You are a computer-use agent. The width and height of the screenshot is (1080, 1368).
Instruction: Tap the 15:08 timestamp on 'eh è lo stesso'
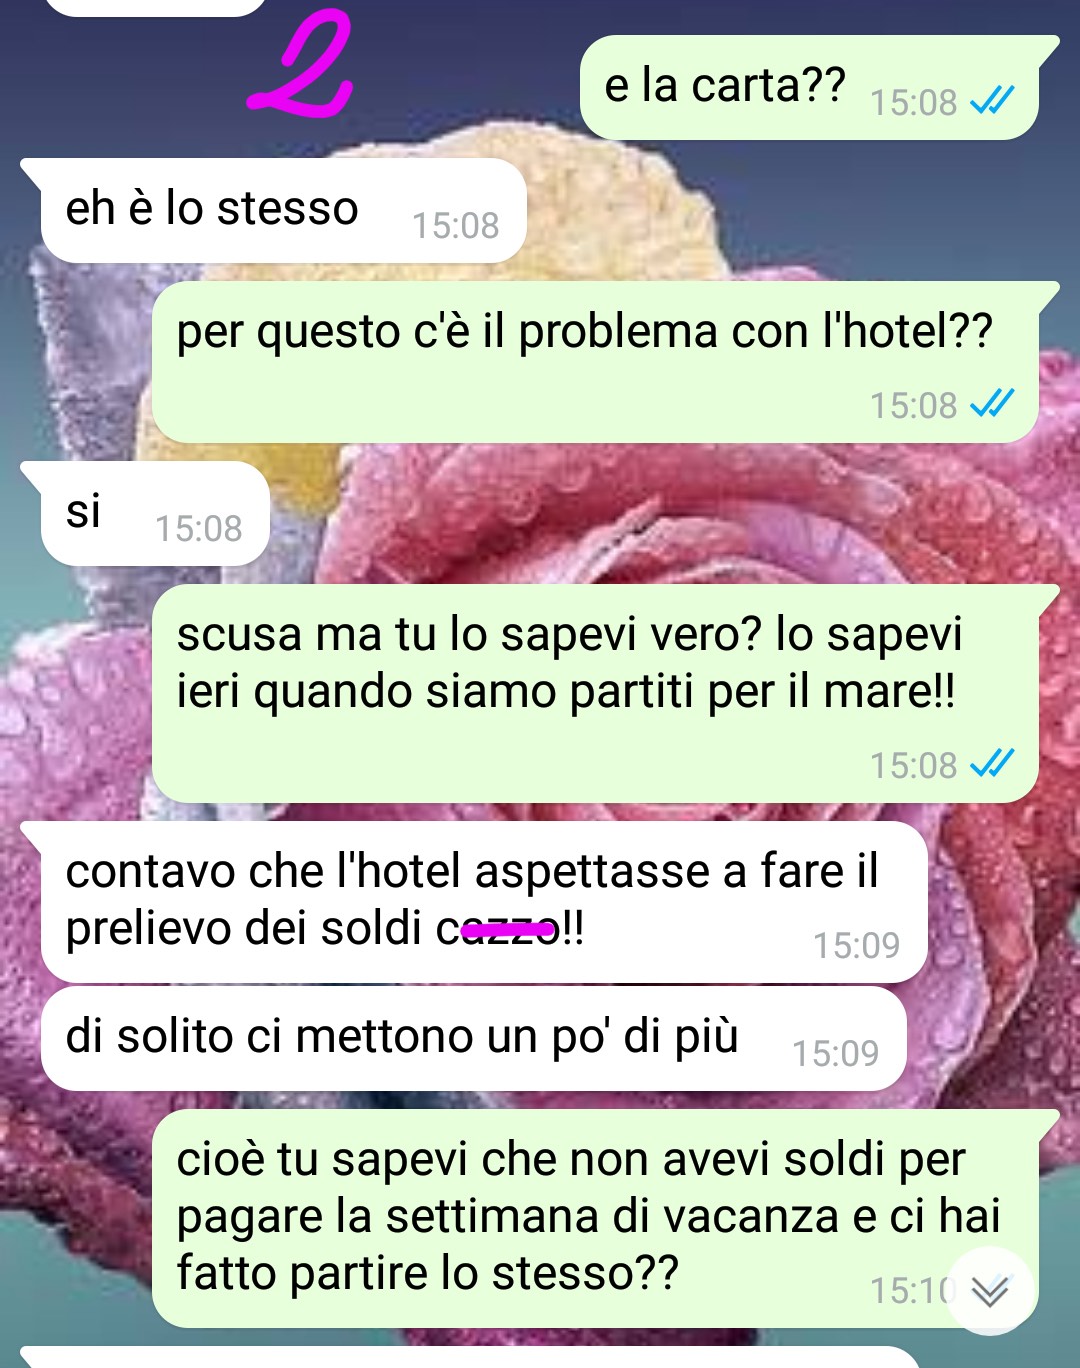(x=456, y=226)
